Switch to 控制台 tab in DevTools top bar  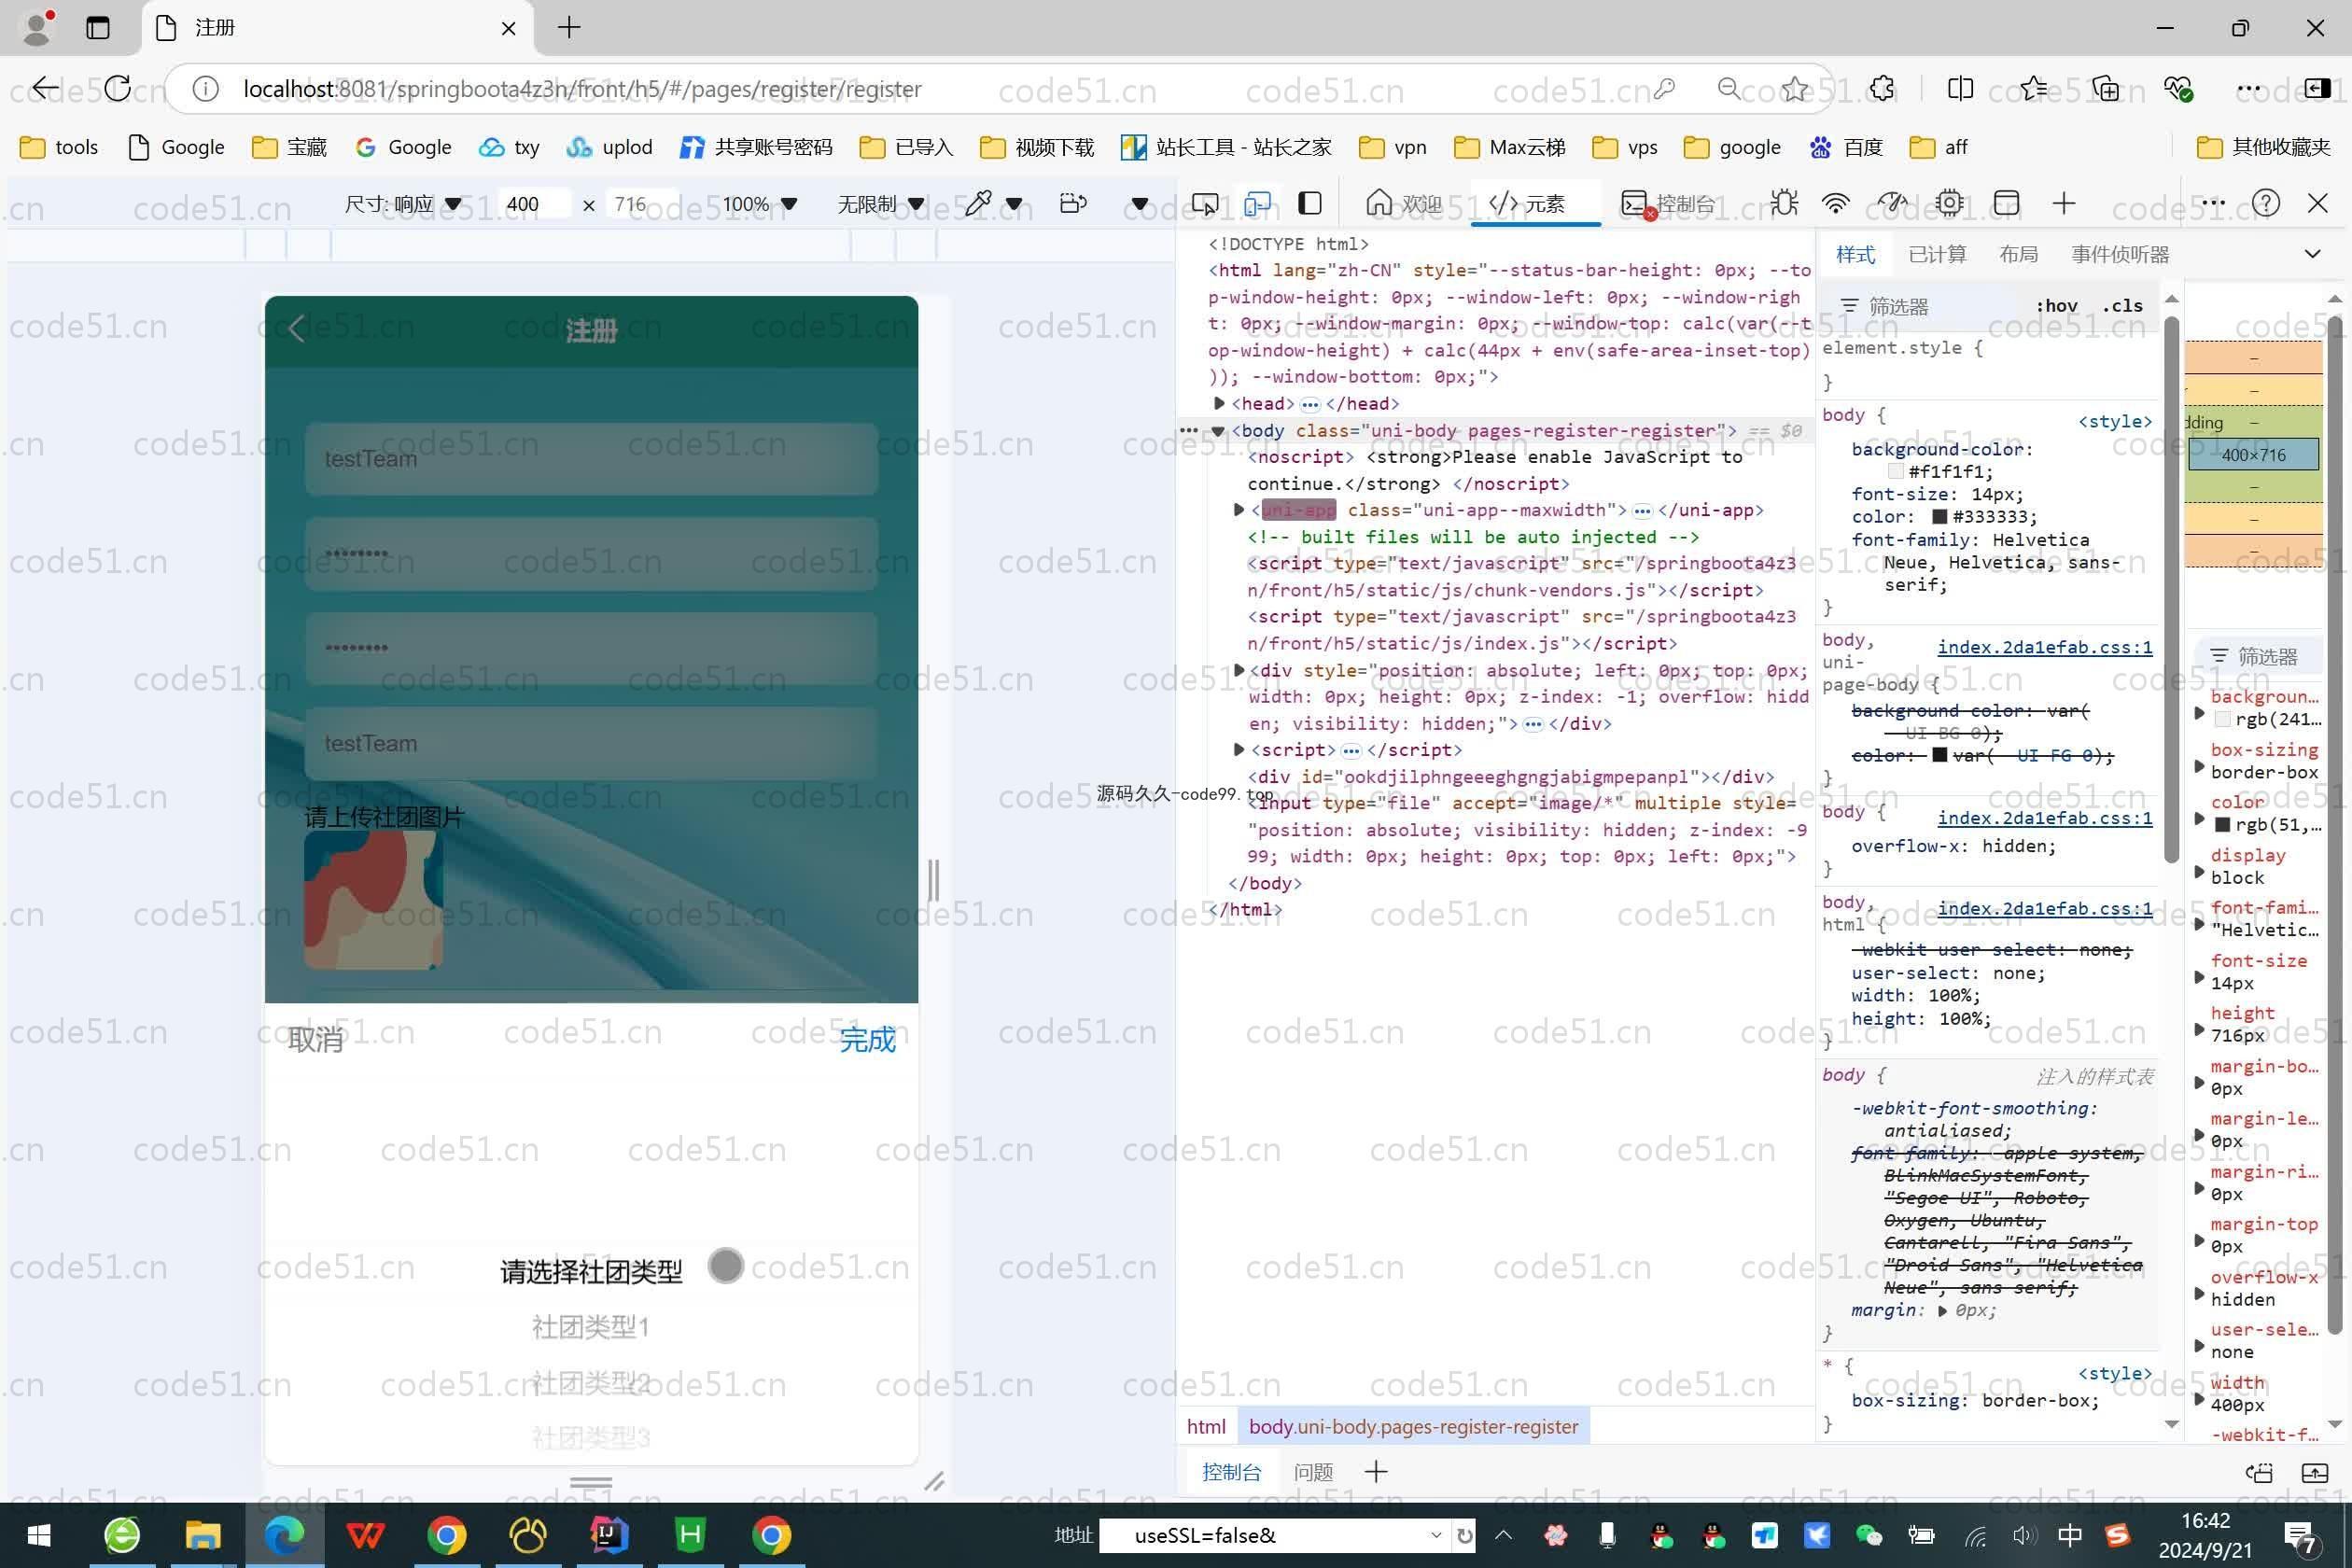pyautogui.click(x=1668, y=204)
